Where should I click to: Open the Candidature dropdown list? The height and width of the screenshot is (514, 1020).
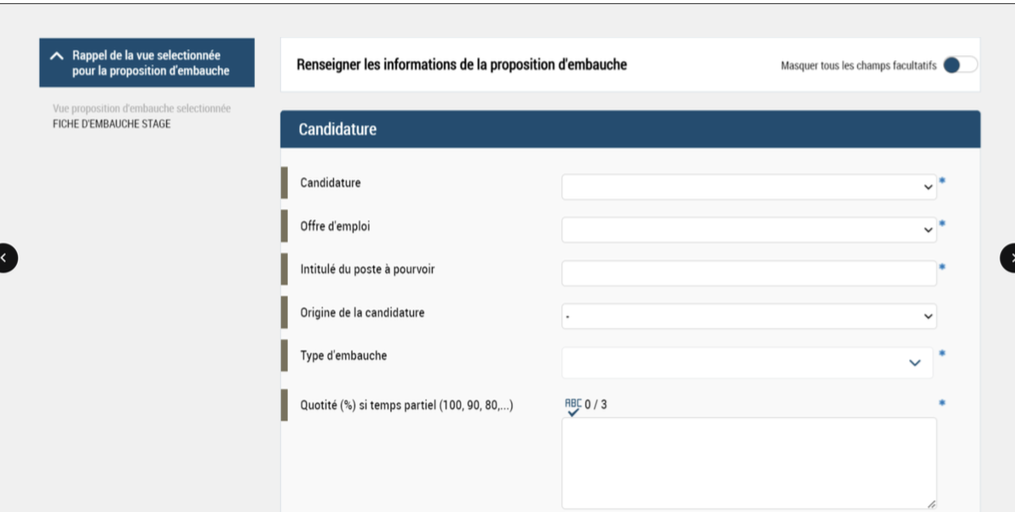748,187
